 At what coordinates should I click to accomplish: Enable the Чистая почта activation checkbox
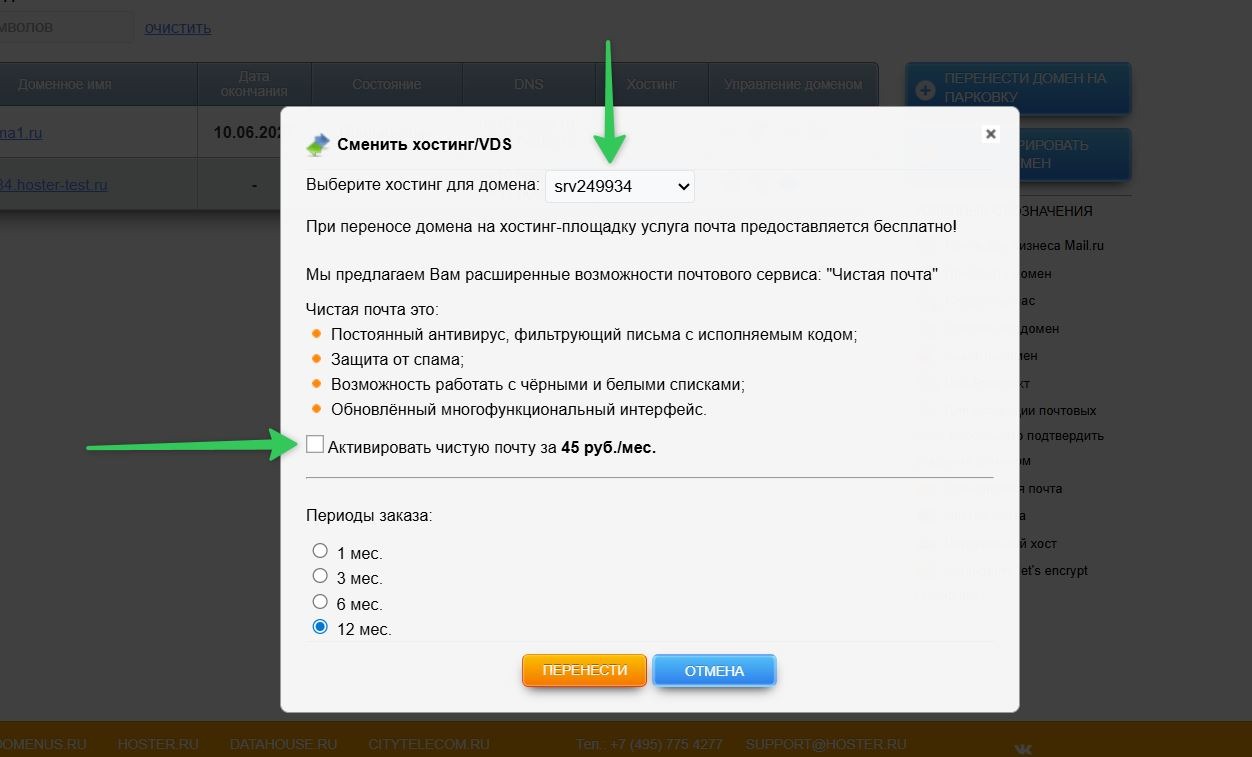(x=315, y=444)
